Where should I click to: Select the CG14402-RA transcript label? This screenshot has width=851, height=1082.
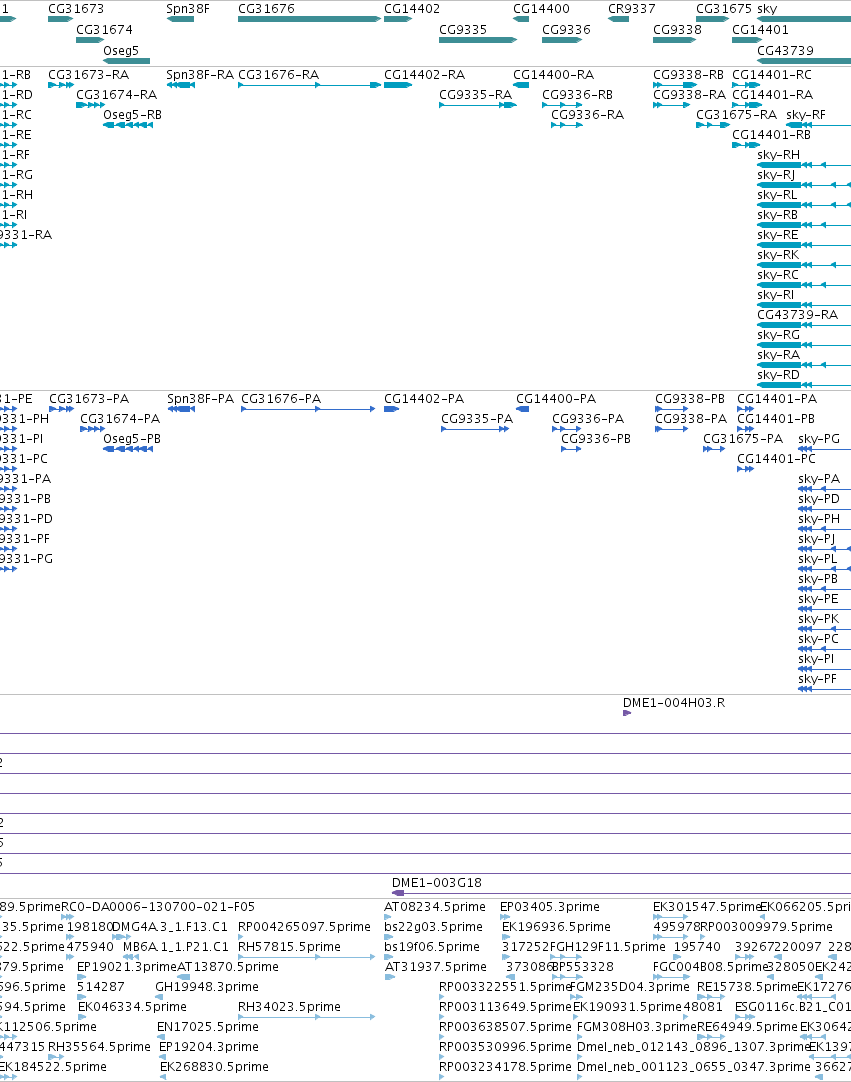click(424, 75)
